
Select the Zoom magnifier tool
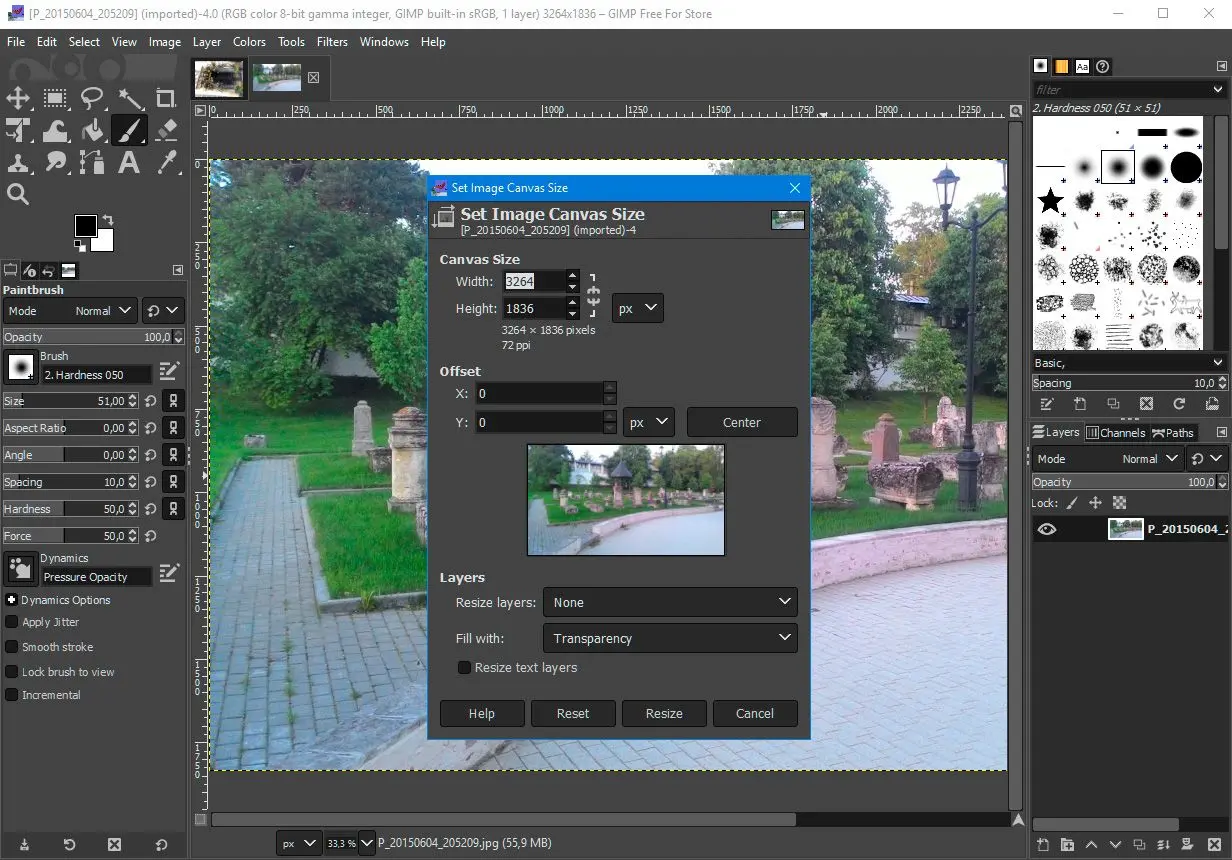(18, 194)
